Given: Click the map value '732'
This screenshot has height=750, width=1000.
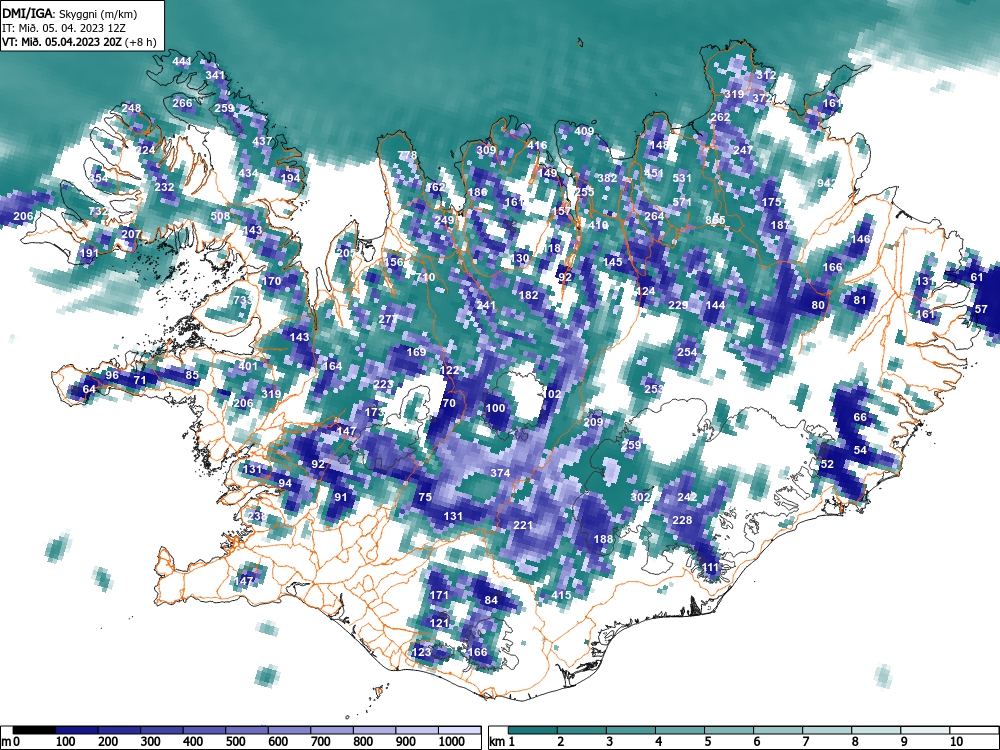Looking at the screenshot, I should point(98,211).
